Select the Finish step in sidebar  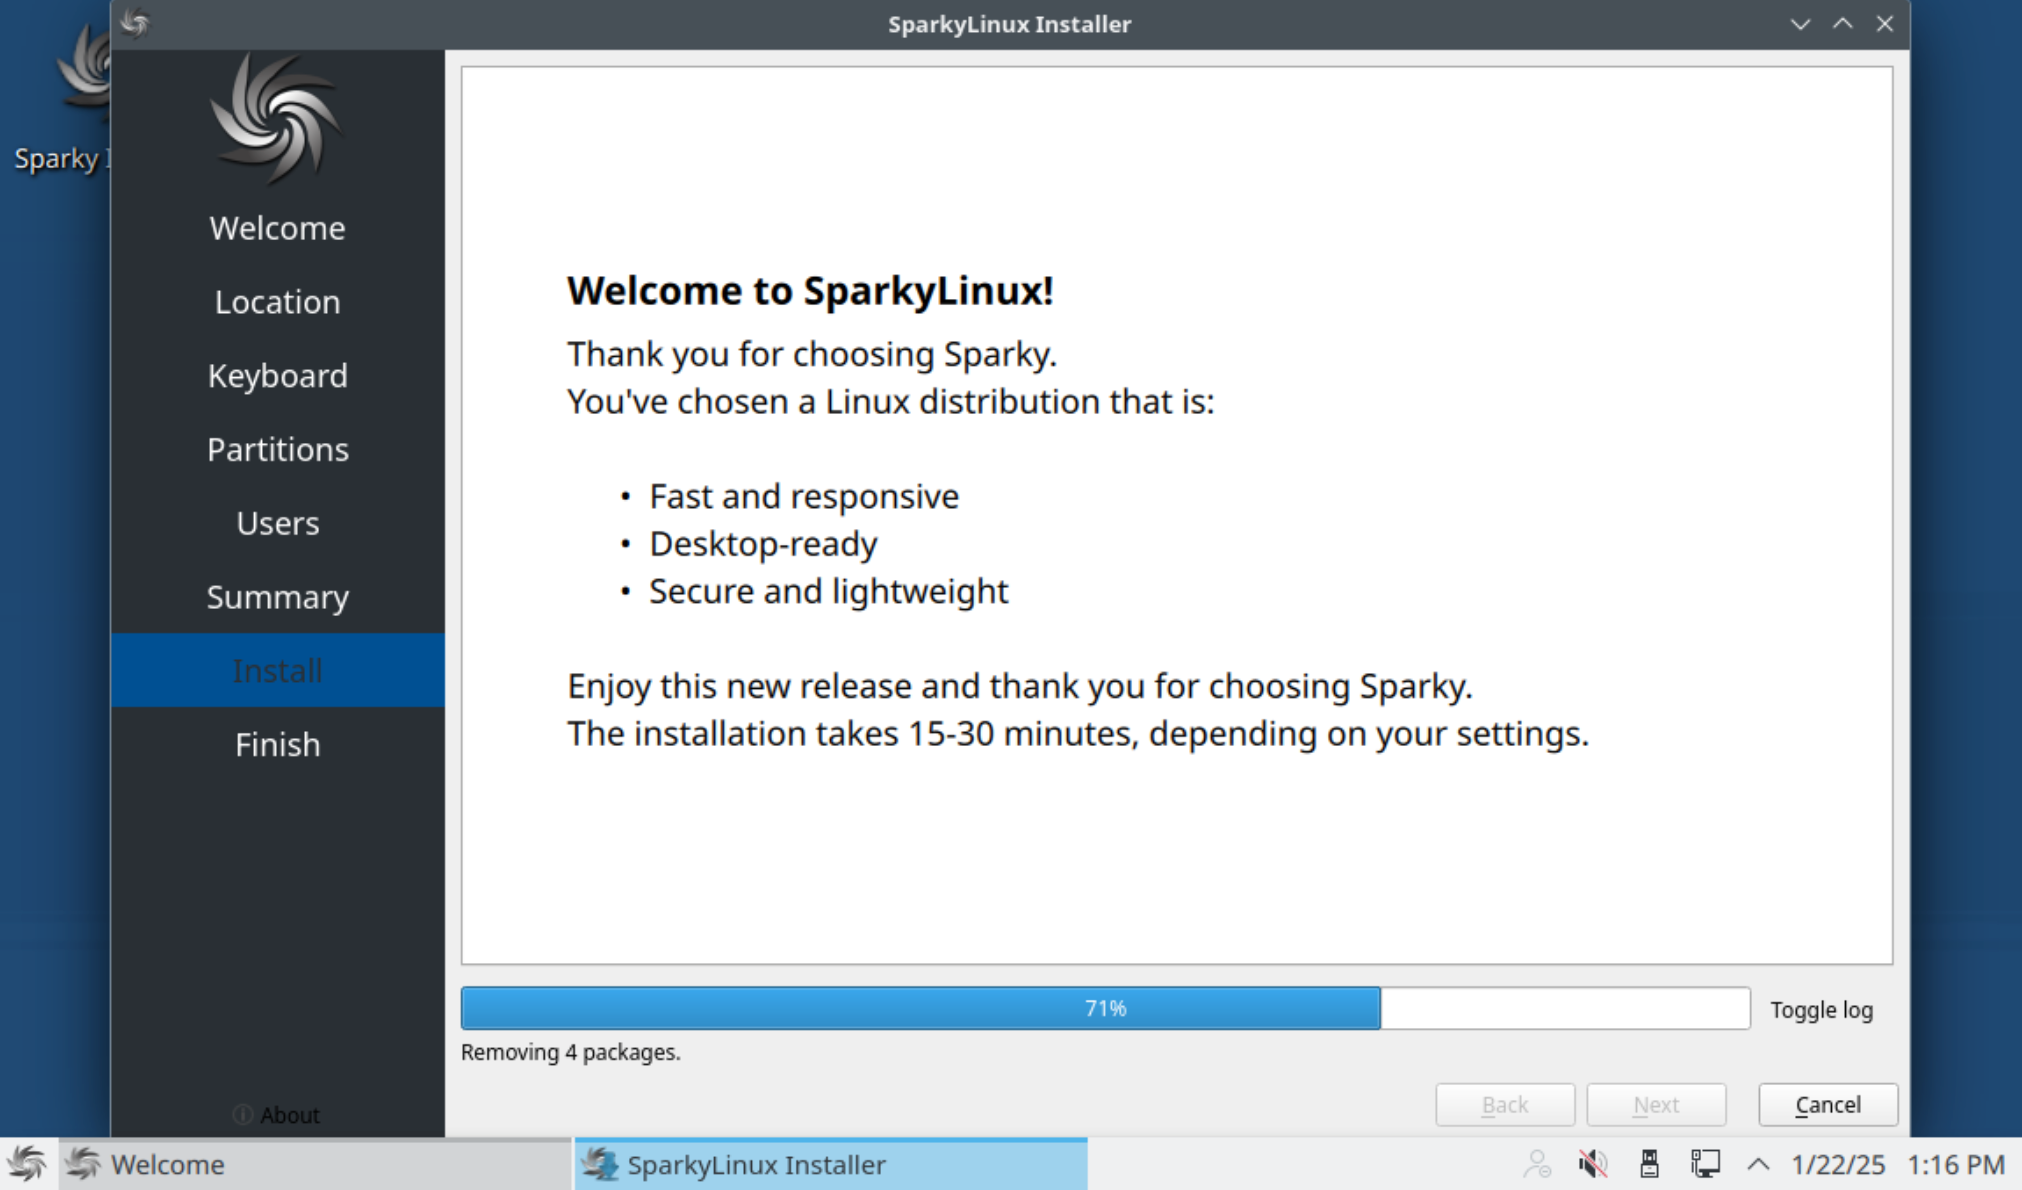(277, 744)
